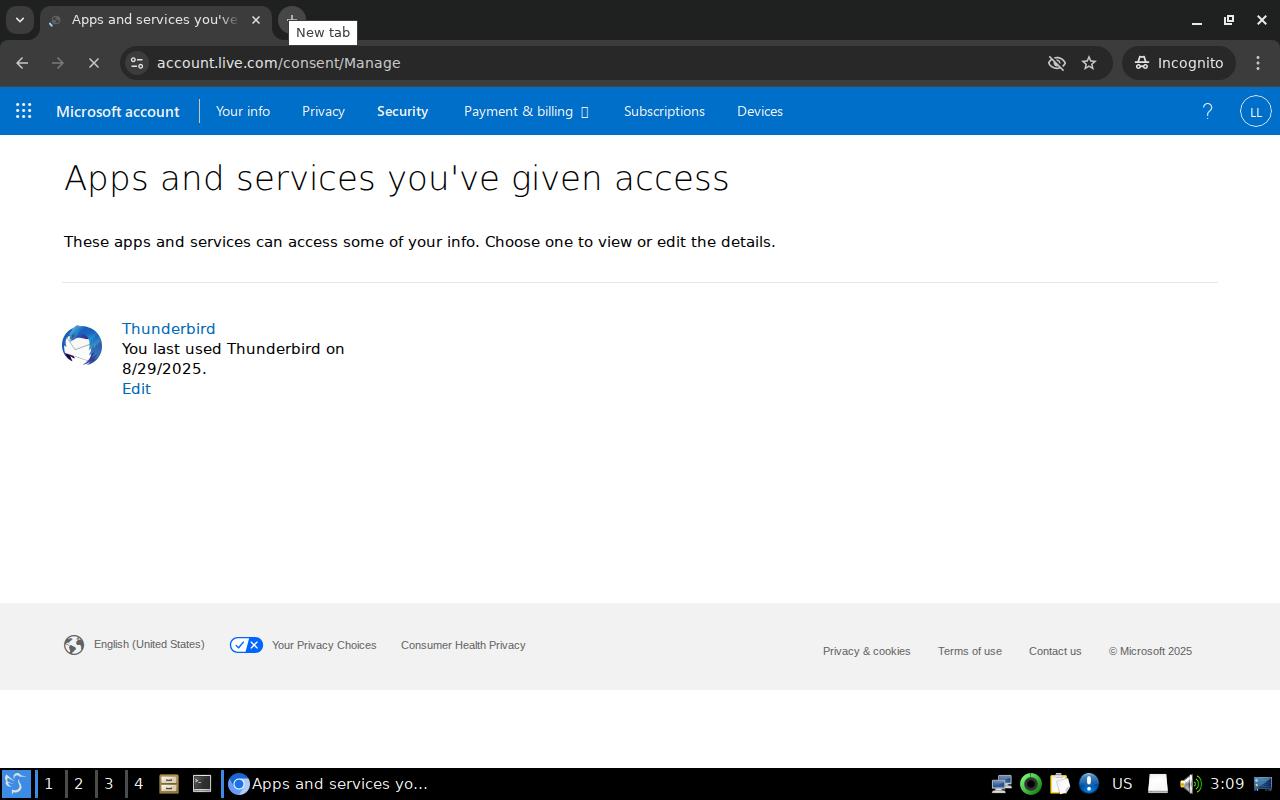Image resolution: width=1280 pixels, height=800 pixels.
Task: Click the Microsoft account home link
Action: pyautogui.click(x=118, y=111)
